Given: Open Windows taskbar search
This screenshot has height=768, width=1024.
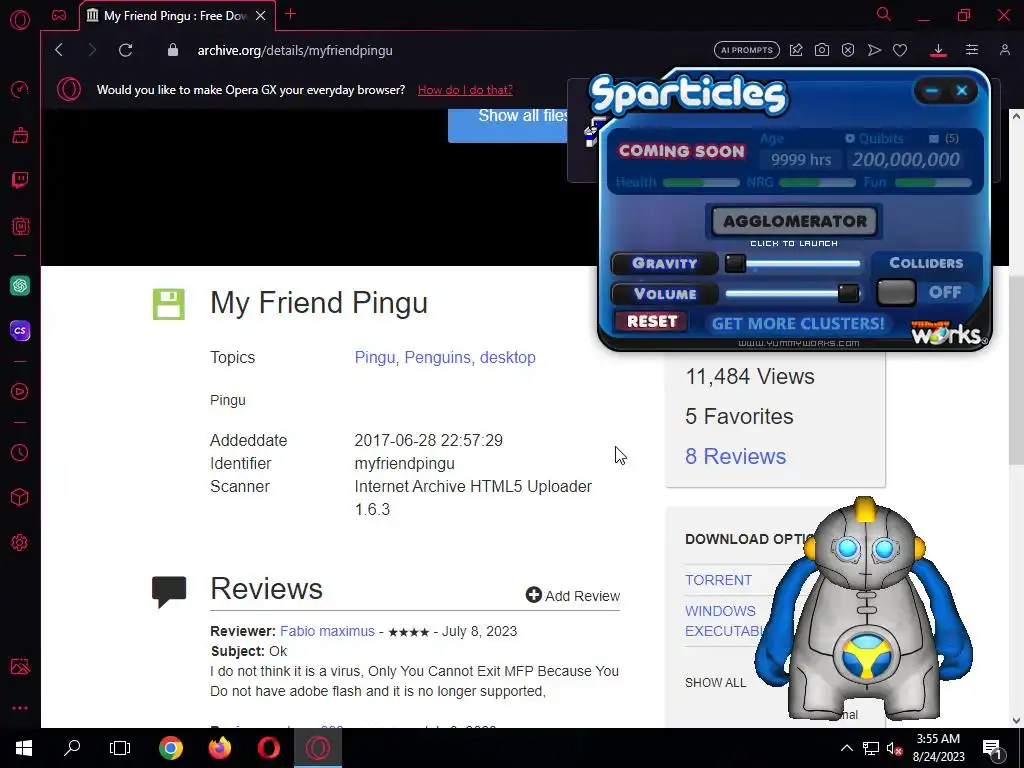Looking at the screenshot, I should pos(72,748).
